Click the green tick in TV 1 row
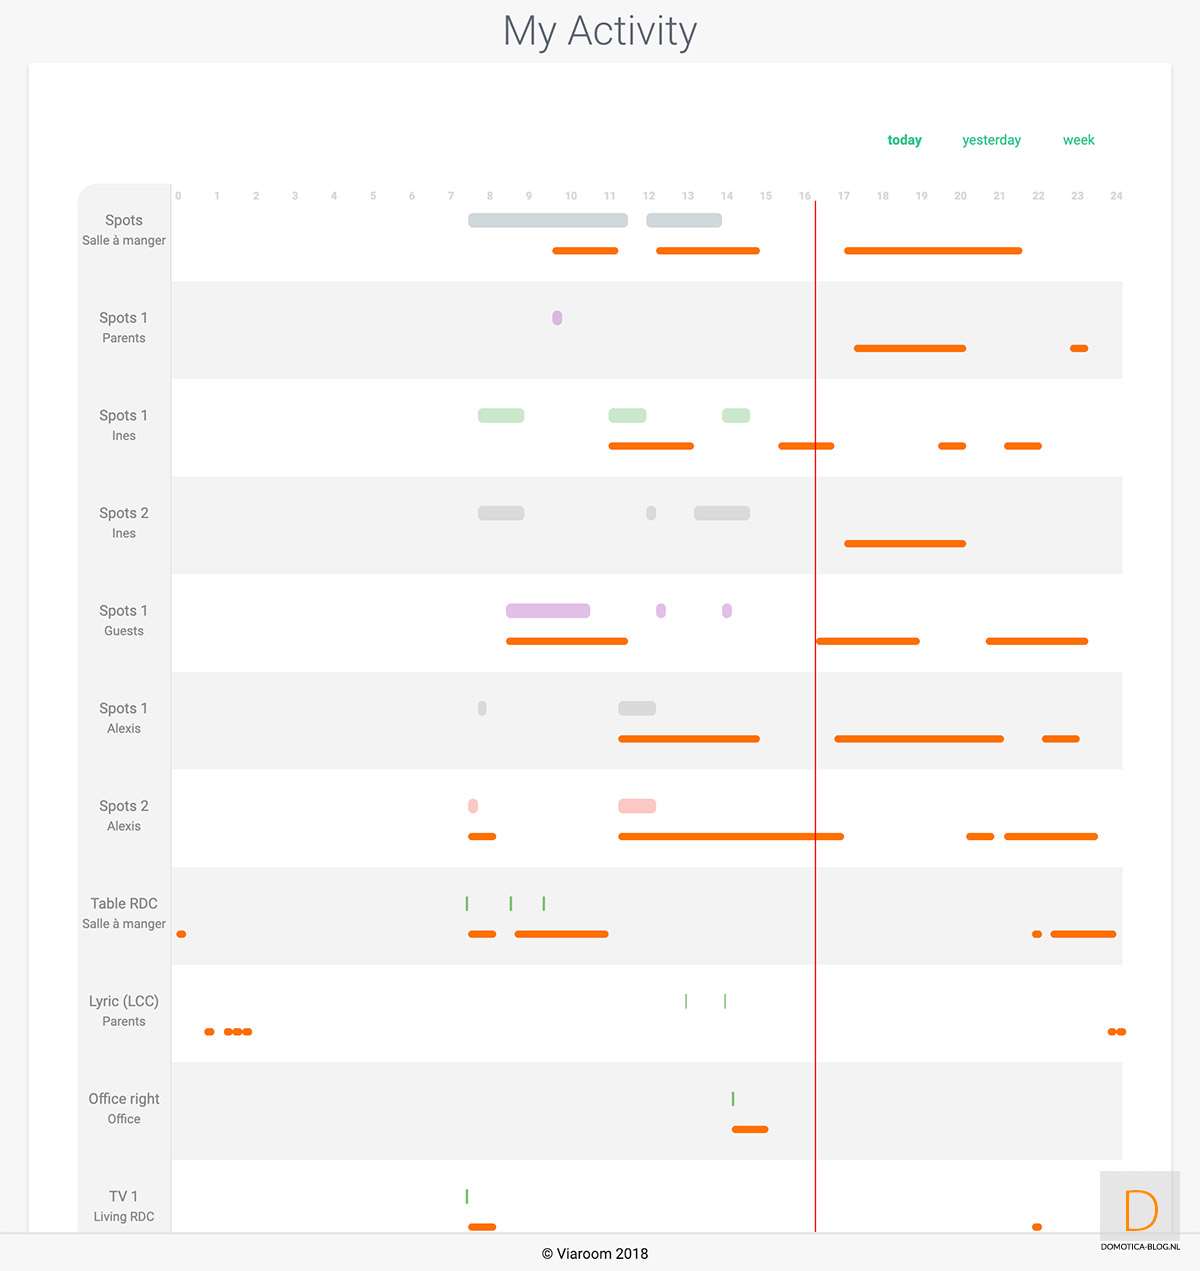1200x1271 pixels. coord(467,1196)
